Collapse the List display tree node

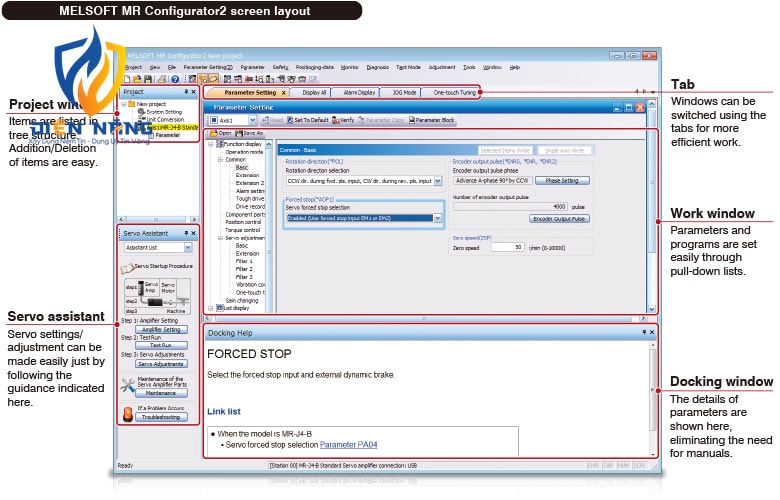coord(210,308)
